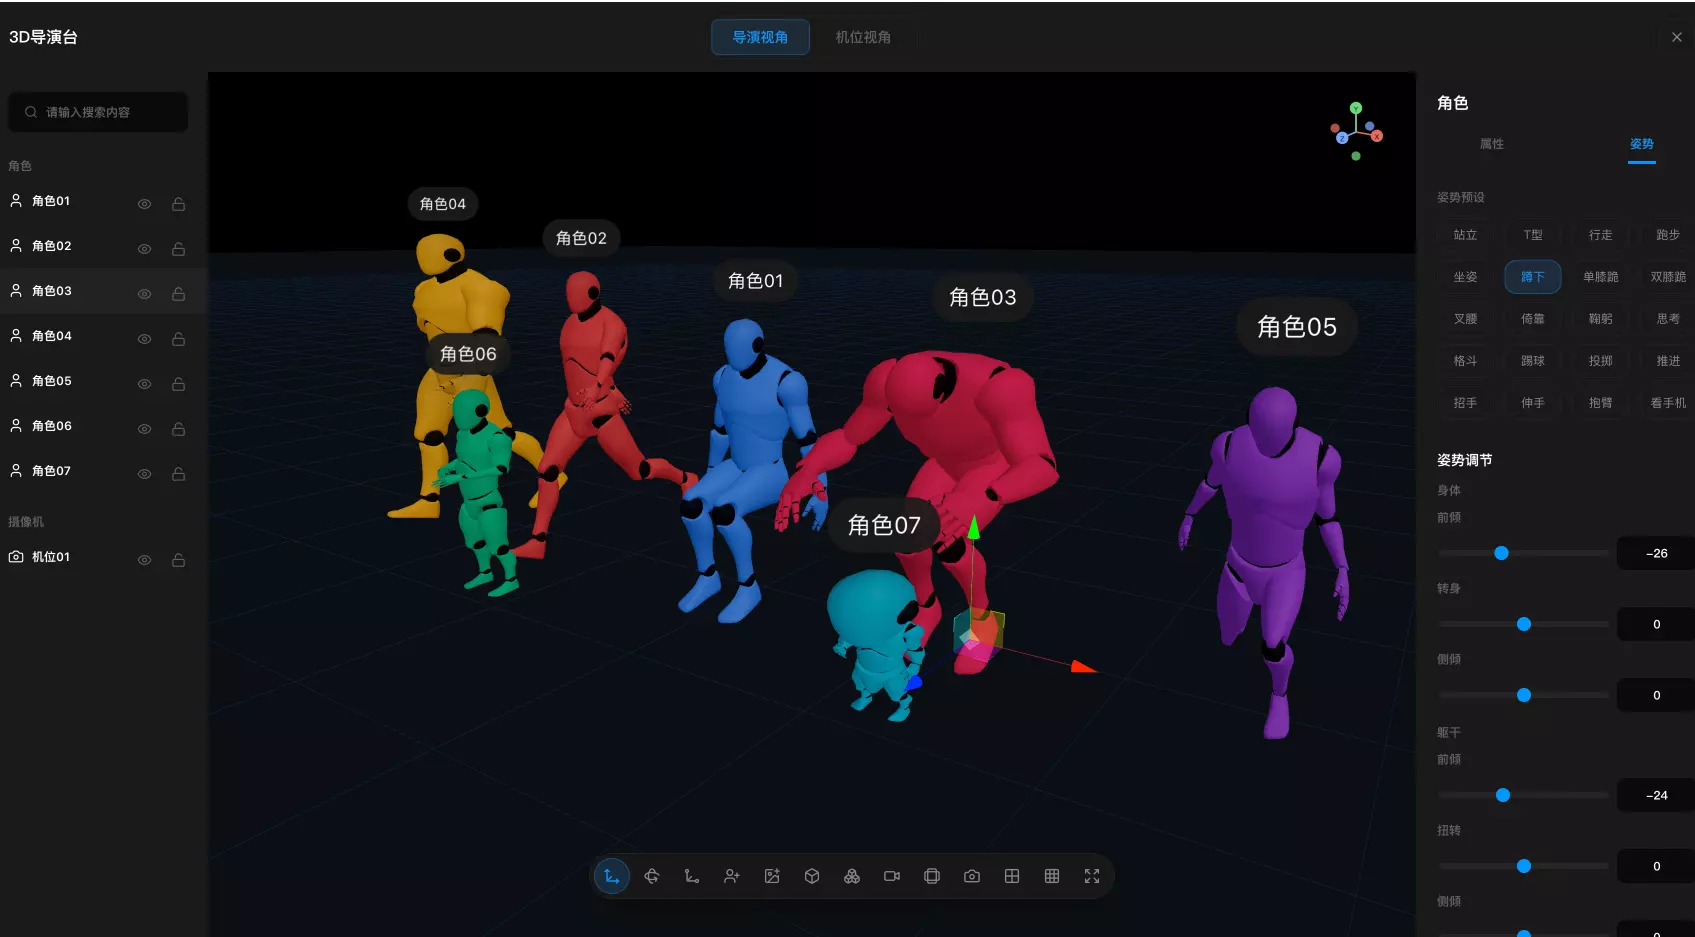
Task: Click the fullscreen expand icon
Action: (1092, 876)
